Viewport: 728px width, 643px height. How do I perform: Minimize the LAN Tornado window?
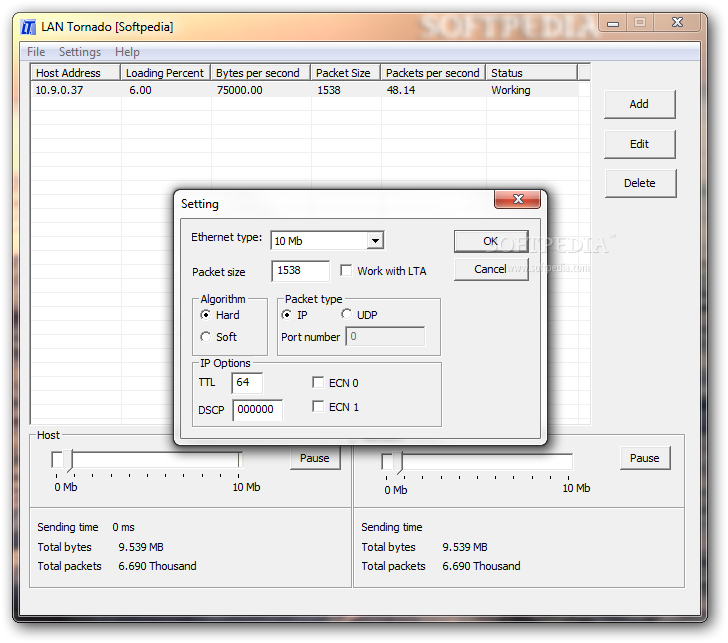(x=613, y=23)
